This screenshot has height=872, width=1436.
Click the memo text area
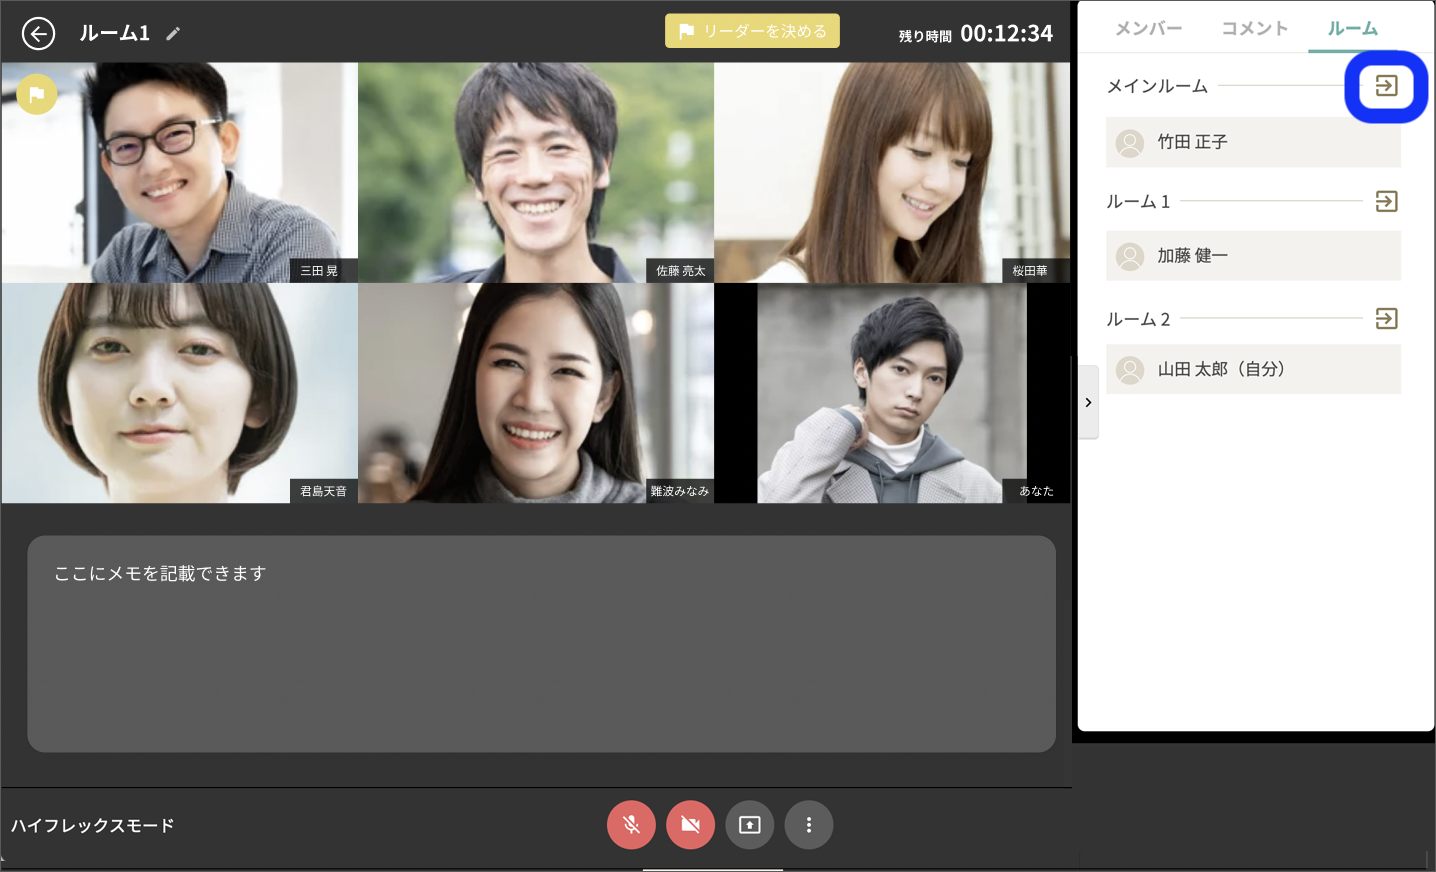[x=541, y=644]
